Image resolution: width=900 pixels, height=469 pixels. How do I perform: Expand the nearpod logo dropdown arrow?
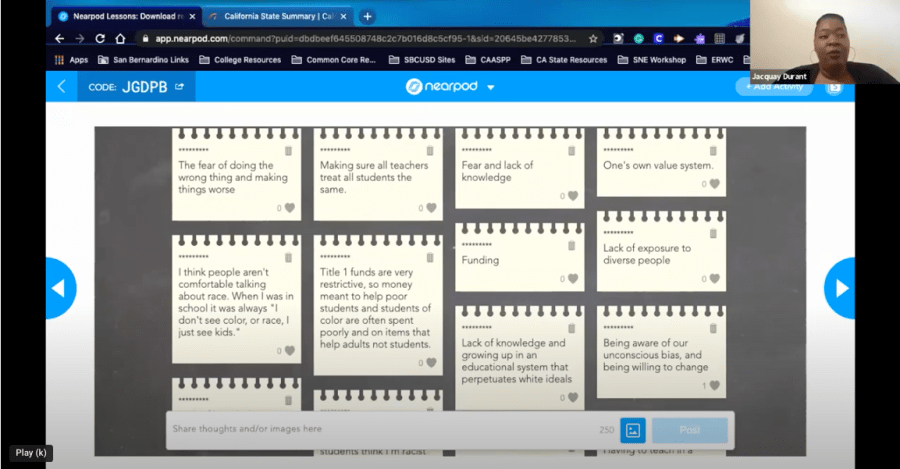(x=491, y=87)
